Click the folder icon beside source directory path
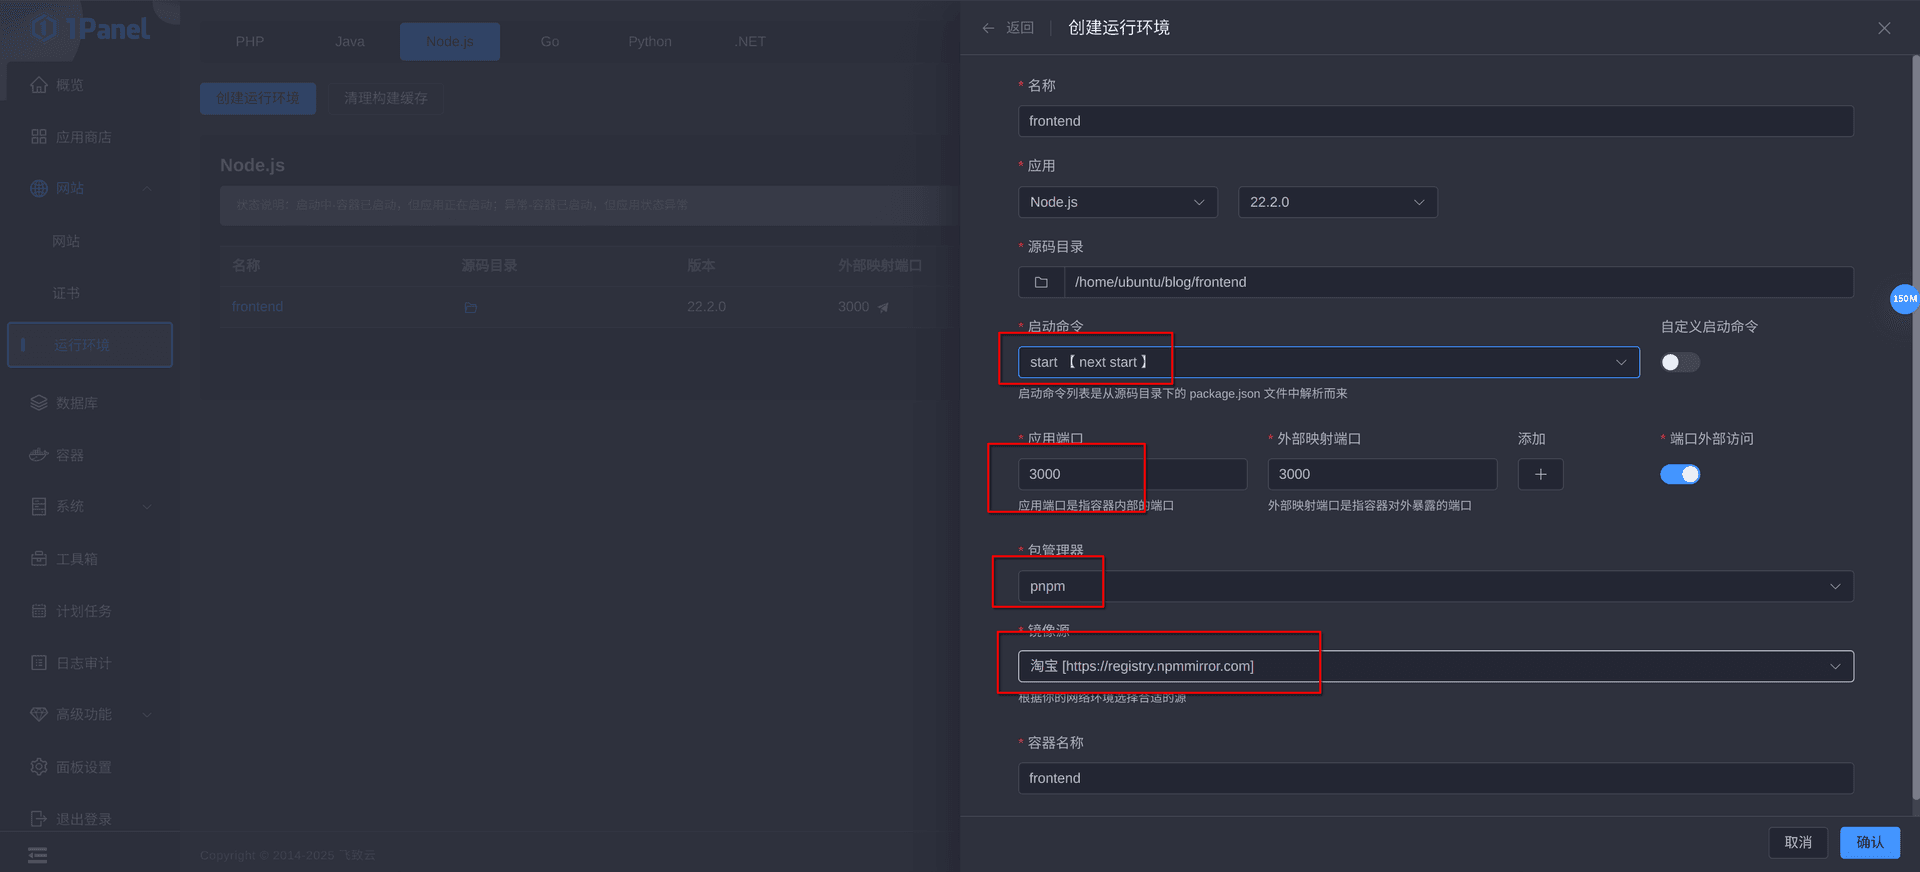The height and width of the screenshot is (872, 1920). click(x=1041, y=282)
